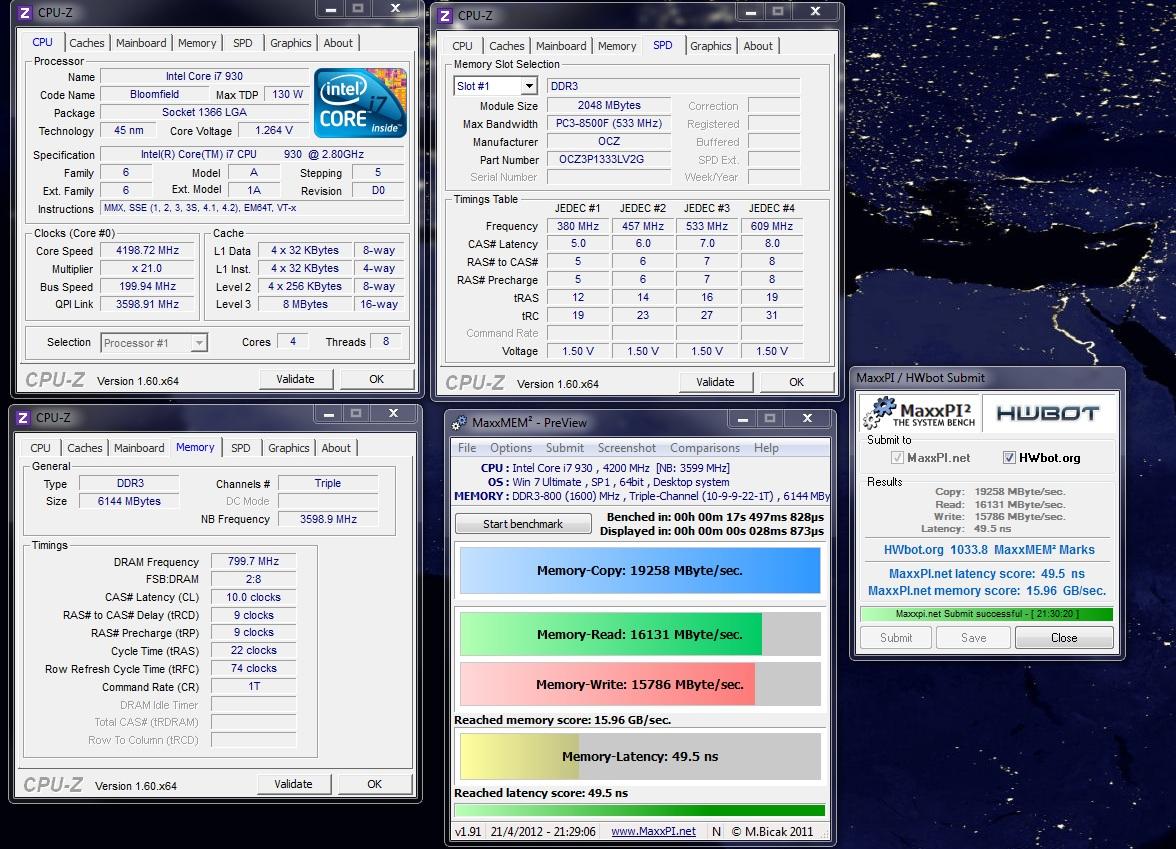Click the Level 3 cache value 8 MBytes

[304, 304]
